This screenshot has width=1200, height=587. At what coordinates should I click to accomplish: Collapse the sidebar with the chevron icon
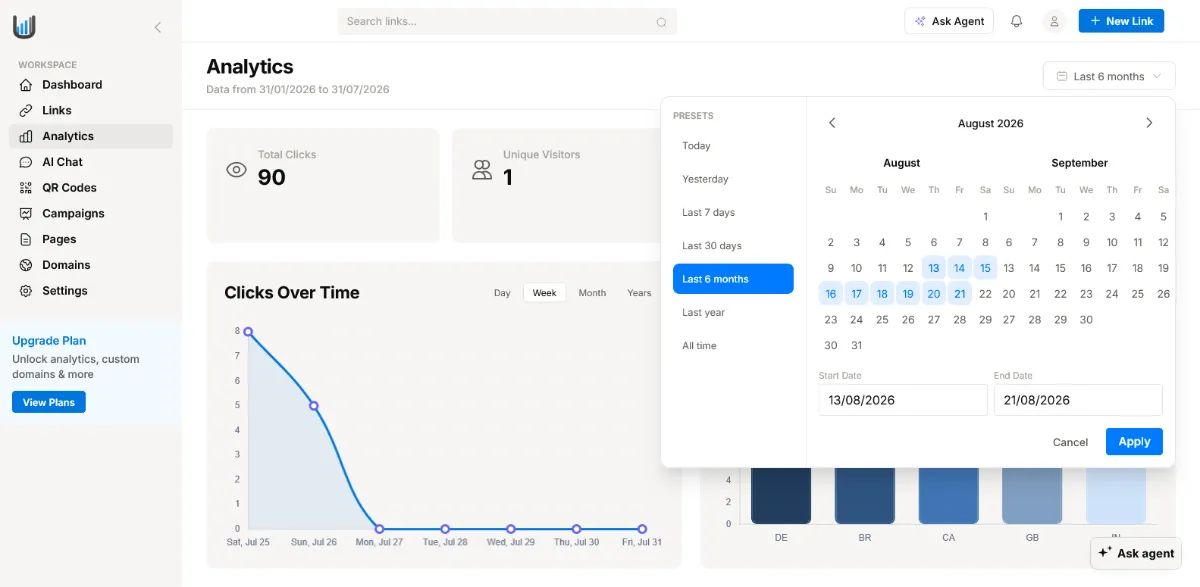(x=158, y=28)
